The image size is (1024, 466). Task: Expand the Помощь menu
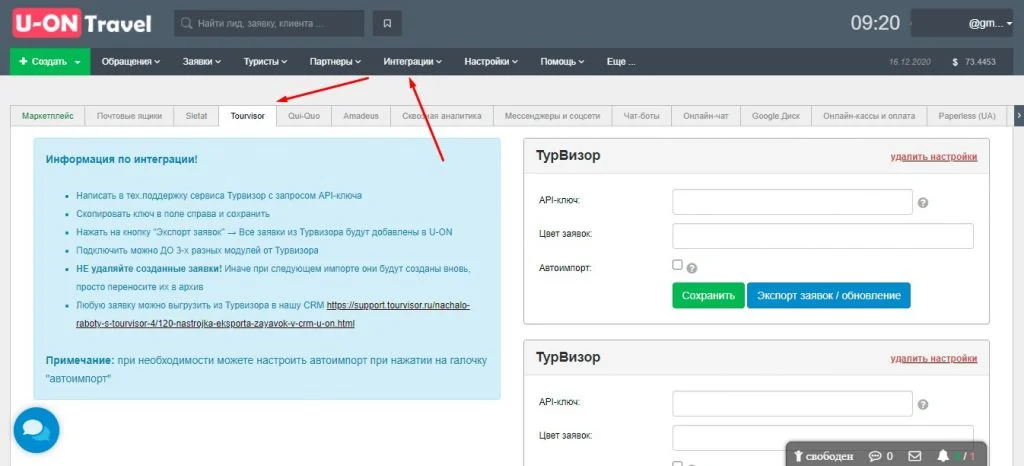click(x=562, y=62)
